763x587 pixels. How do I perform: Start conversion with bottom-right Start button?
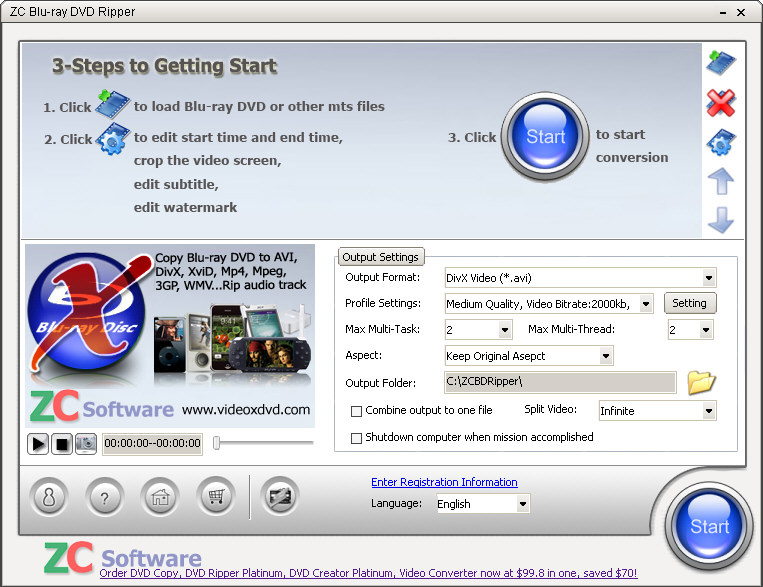pos(709,526)
